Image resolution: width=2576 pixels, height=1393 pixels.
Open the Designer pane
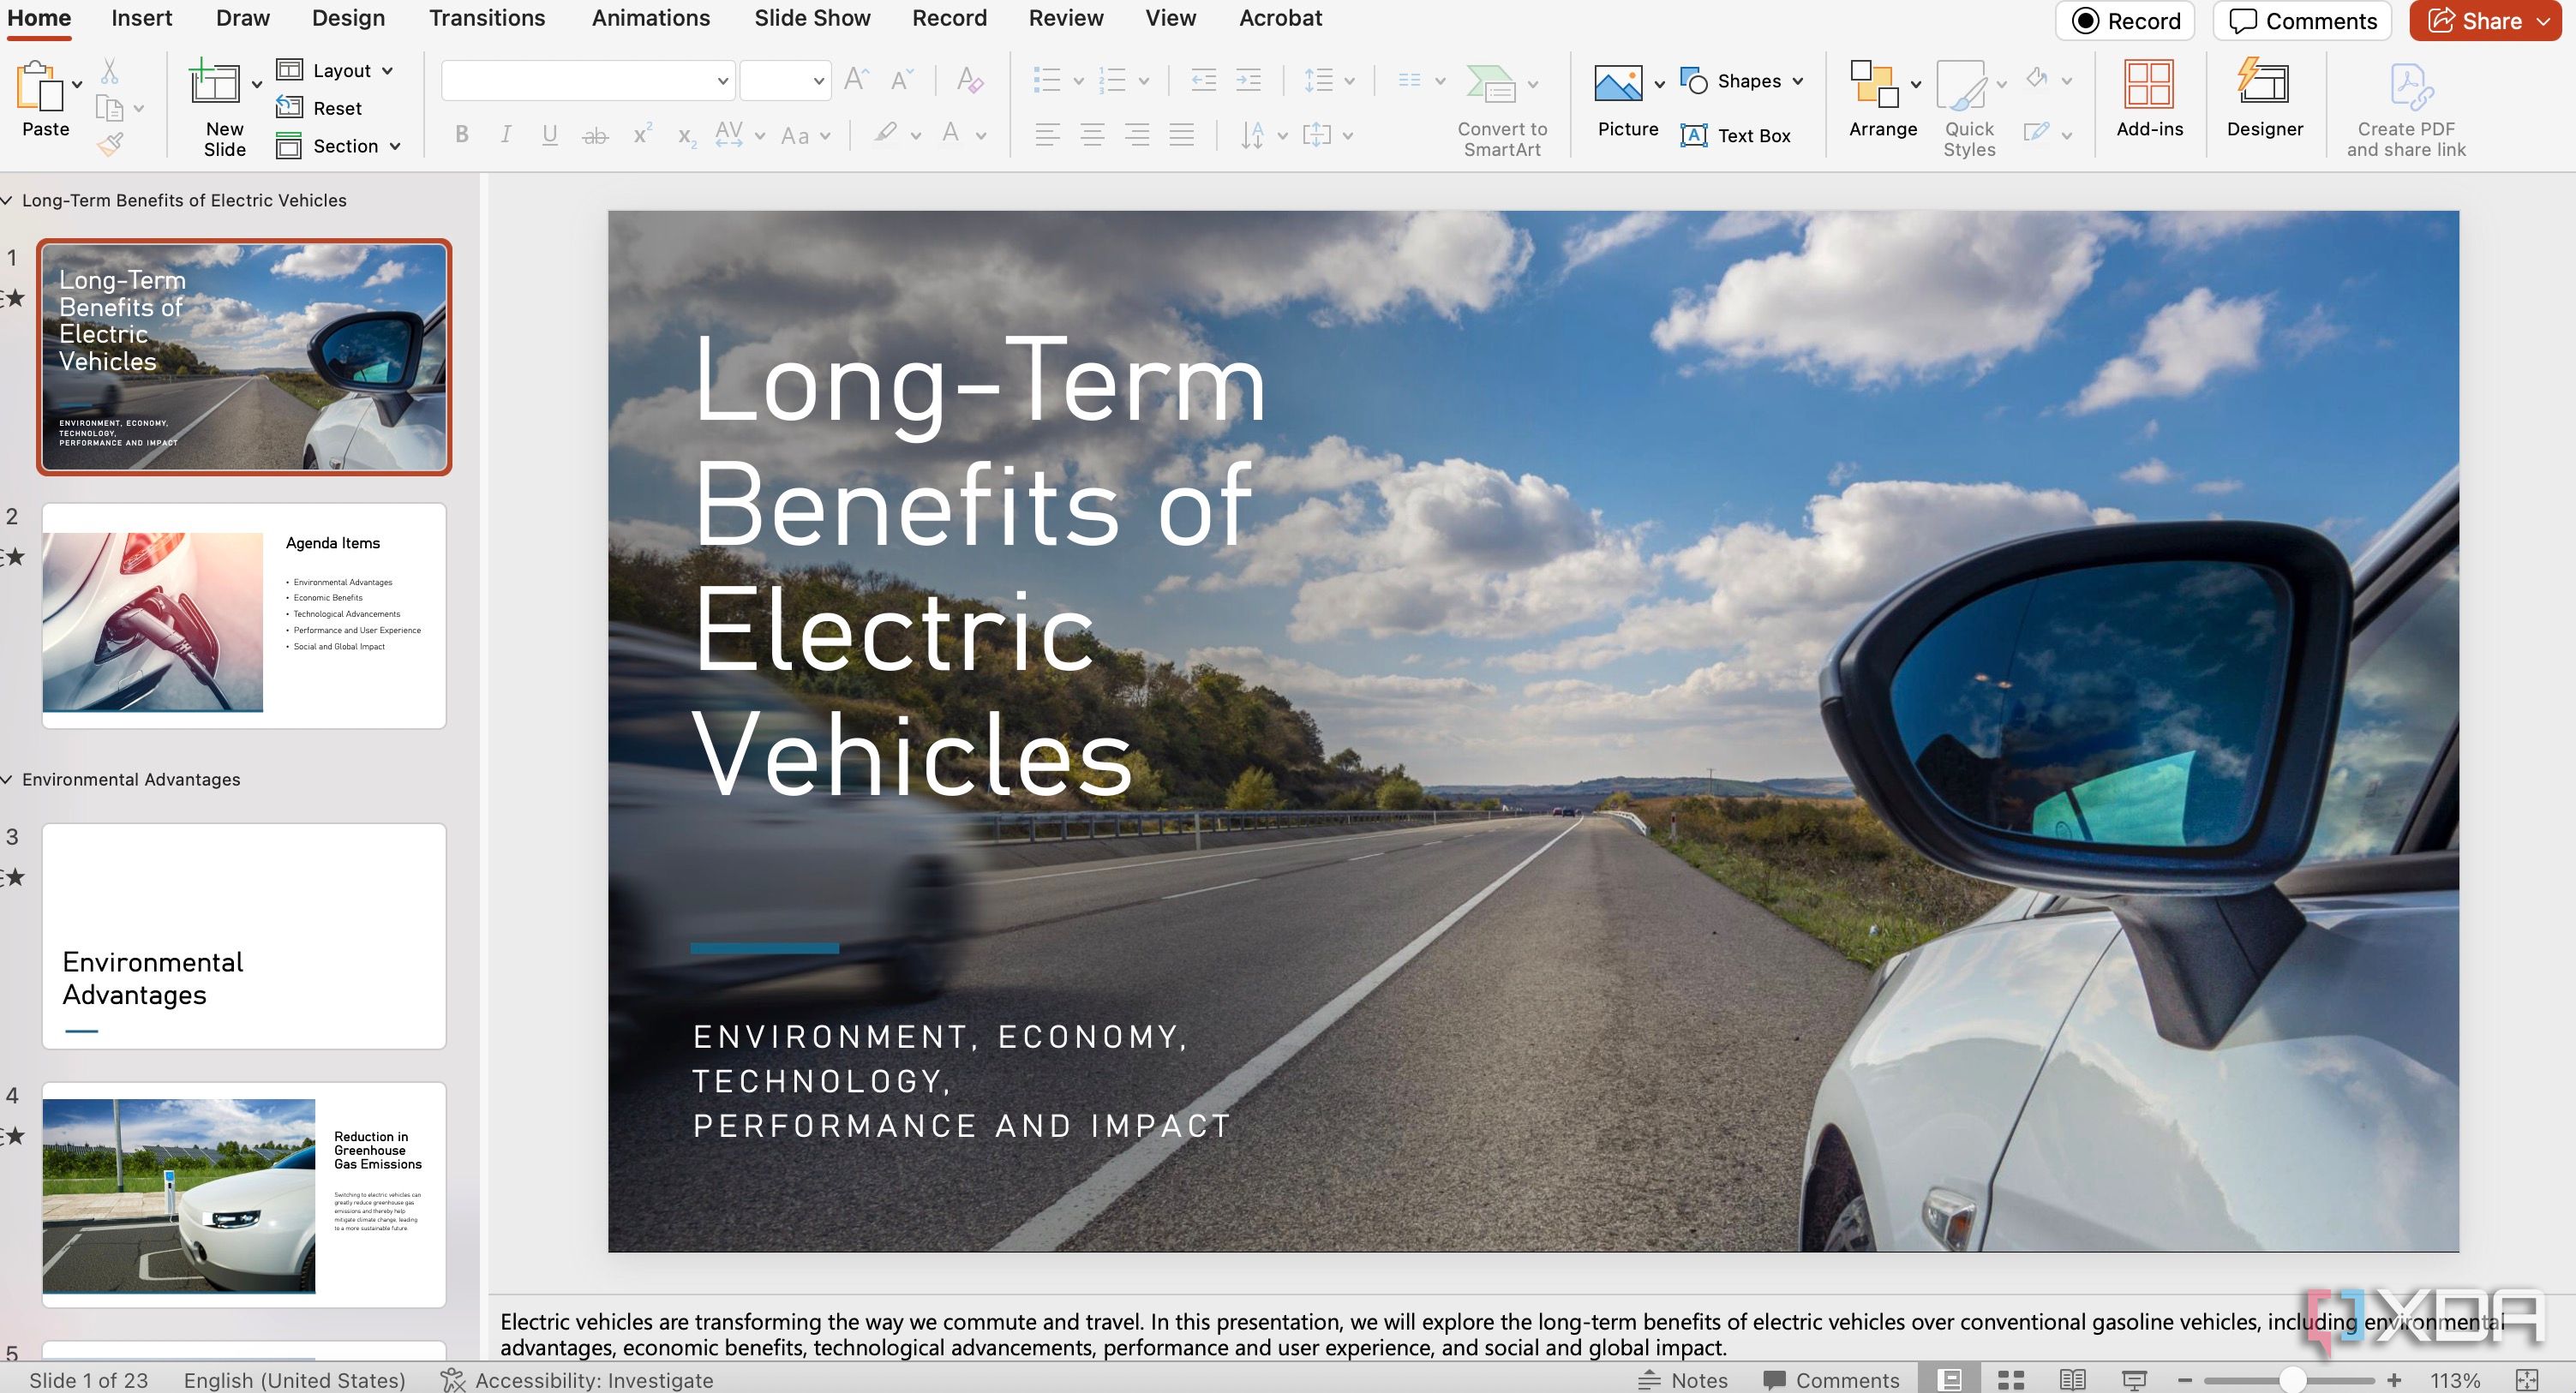pyautogui.click(x=2263, y=100)
